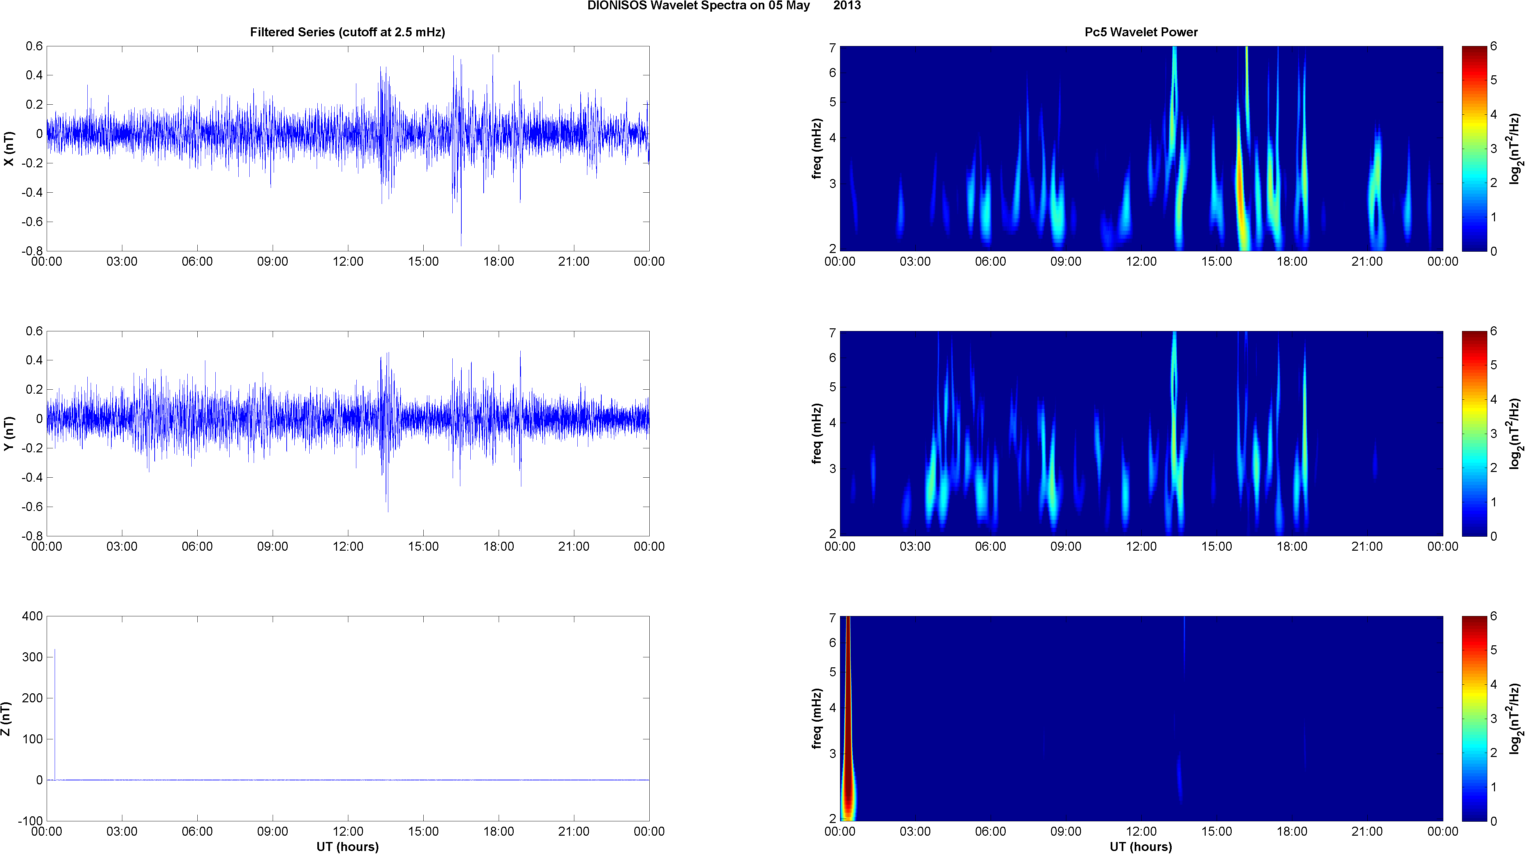
Task: Click the colorbar beside the X wavelet spectrum
Action: [x=1474, y=148]
